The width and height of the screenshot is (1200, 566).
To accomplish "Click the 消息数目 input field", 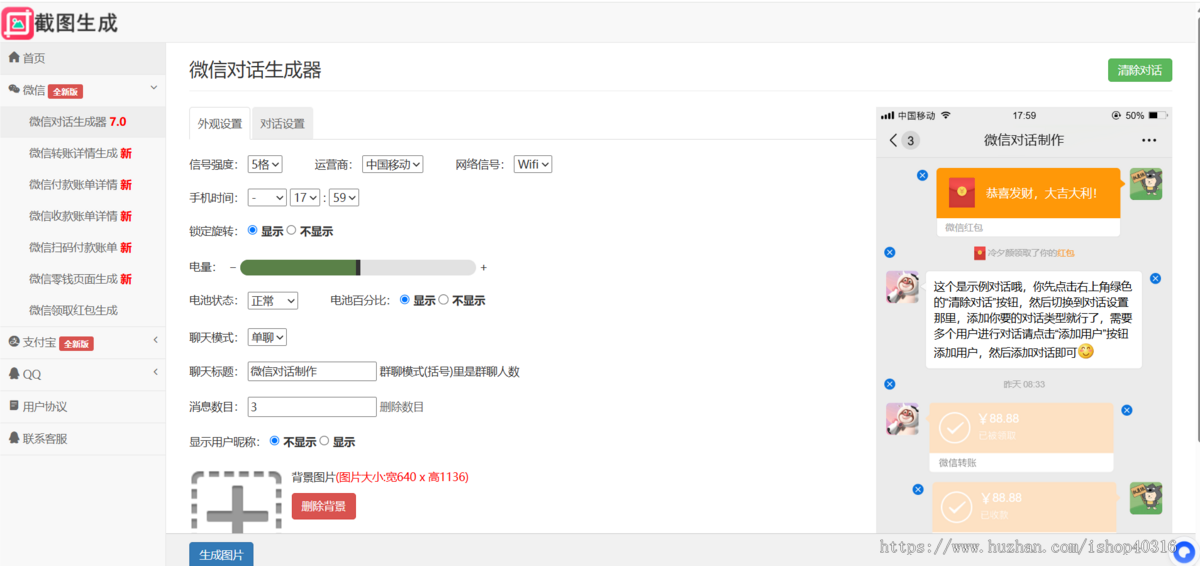I will tap(312, 407).
